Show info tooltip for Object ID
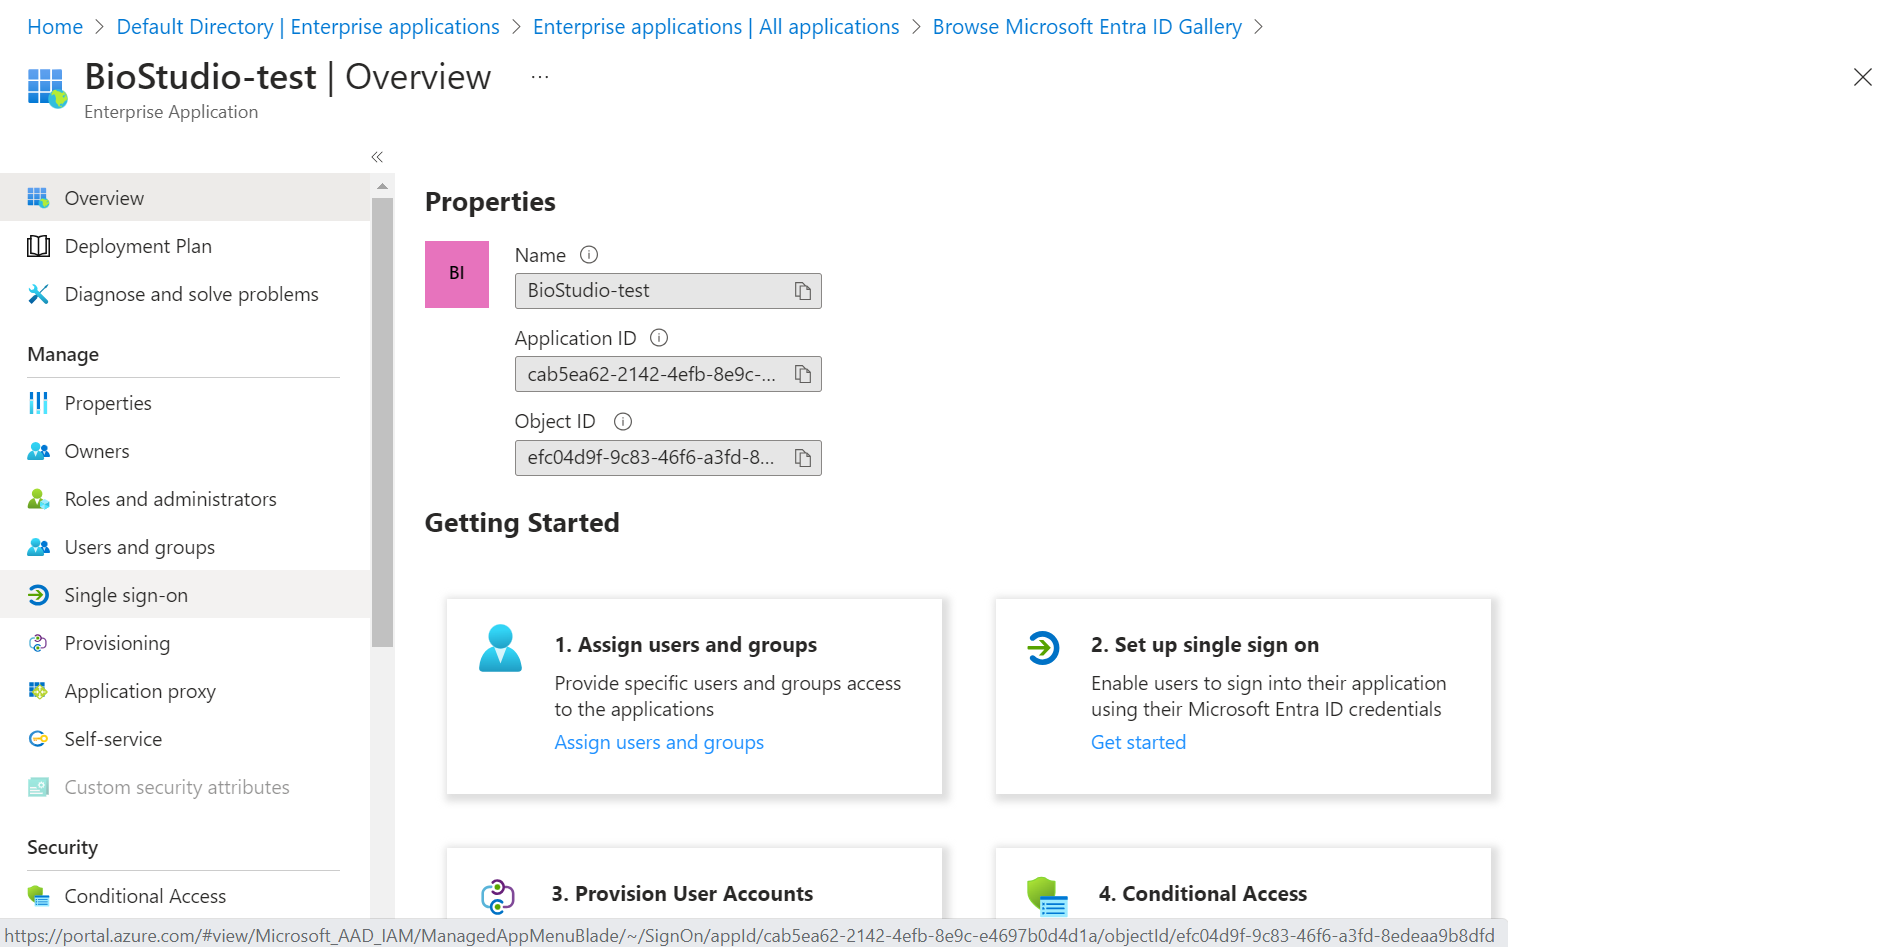Viewport: 1883px width, 947px height. (623, 422)
